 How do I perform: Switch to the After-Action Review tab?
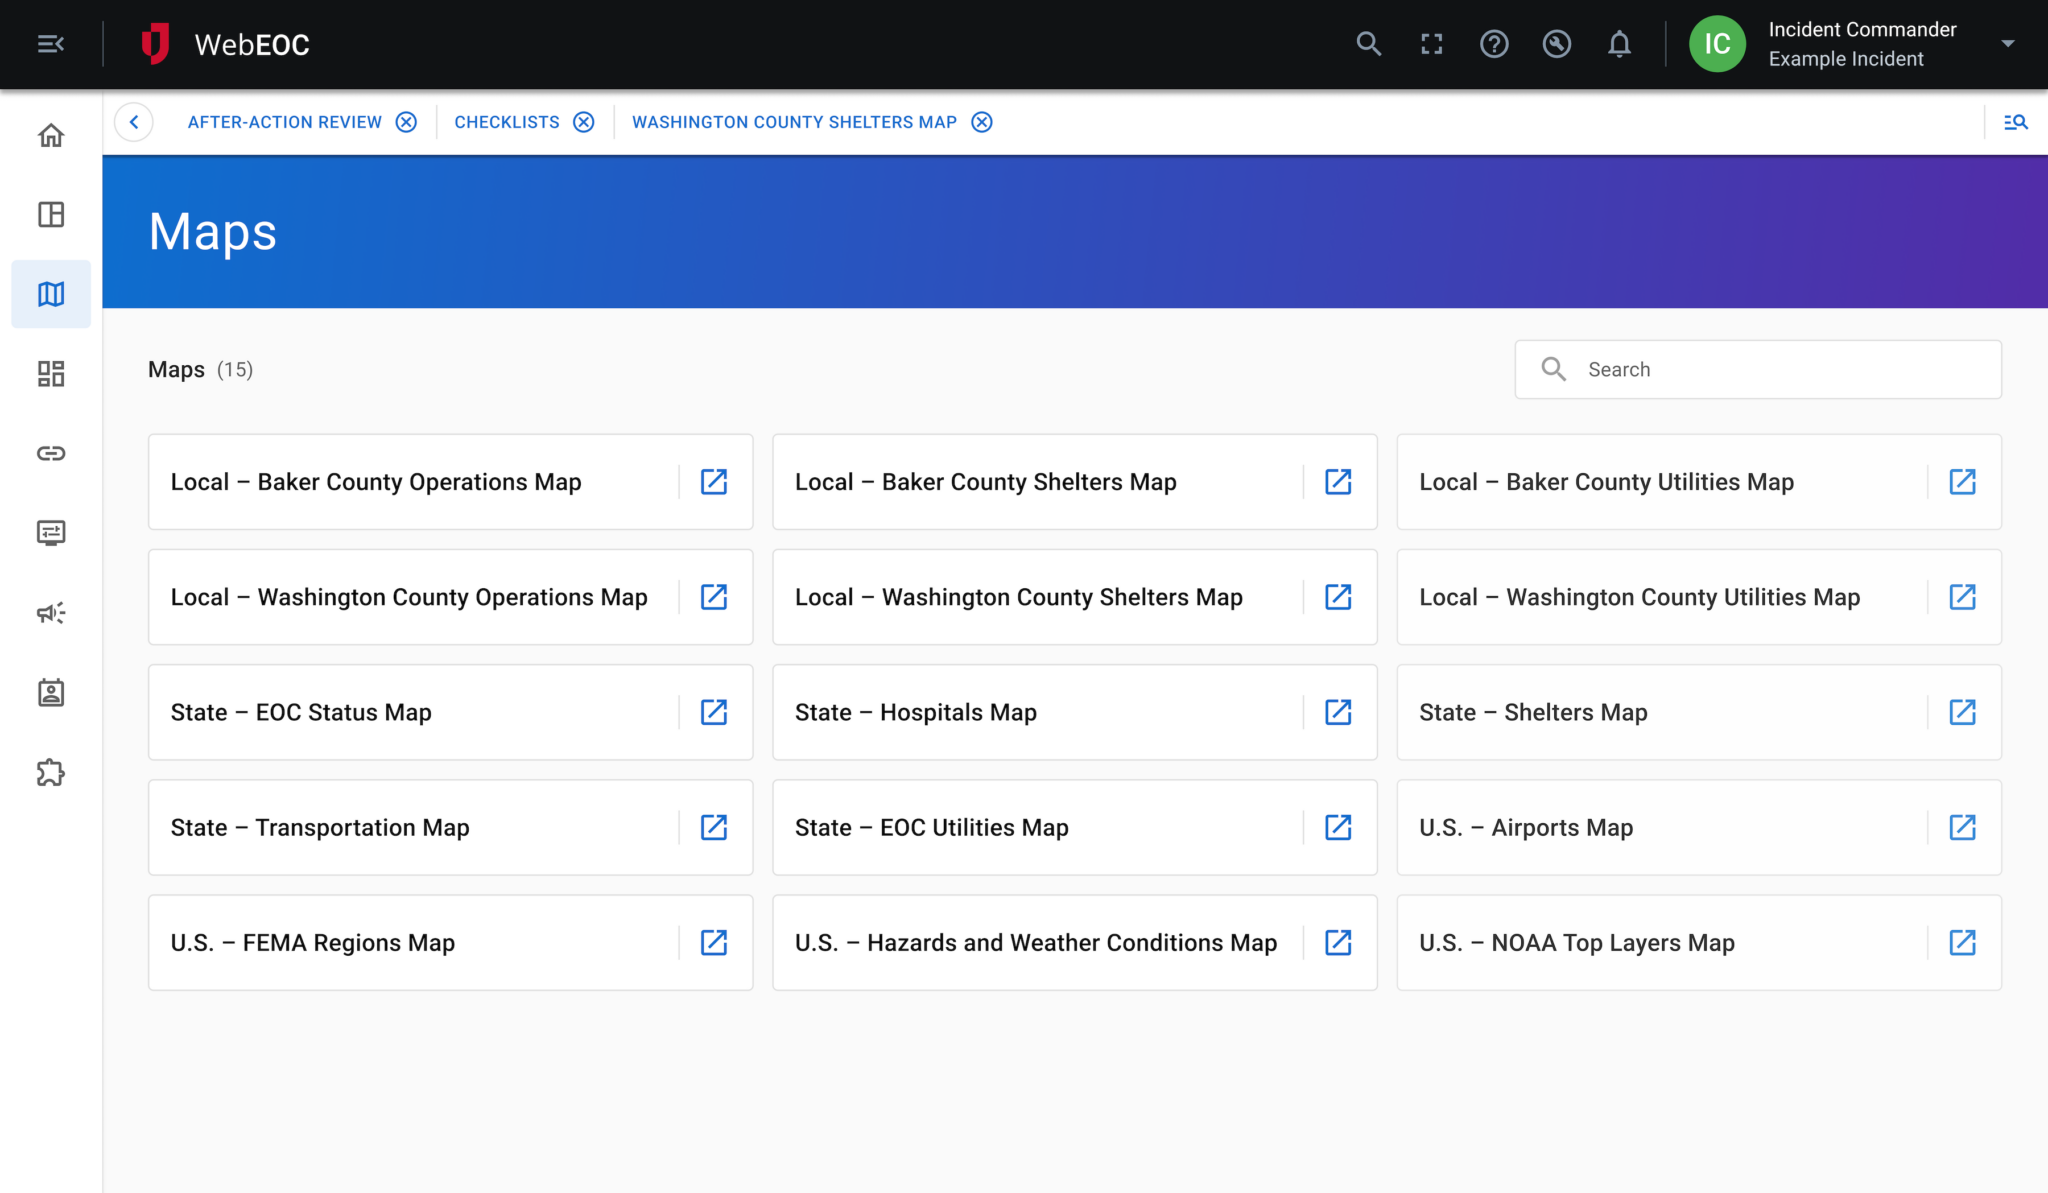[284, 121]
